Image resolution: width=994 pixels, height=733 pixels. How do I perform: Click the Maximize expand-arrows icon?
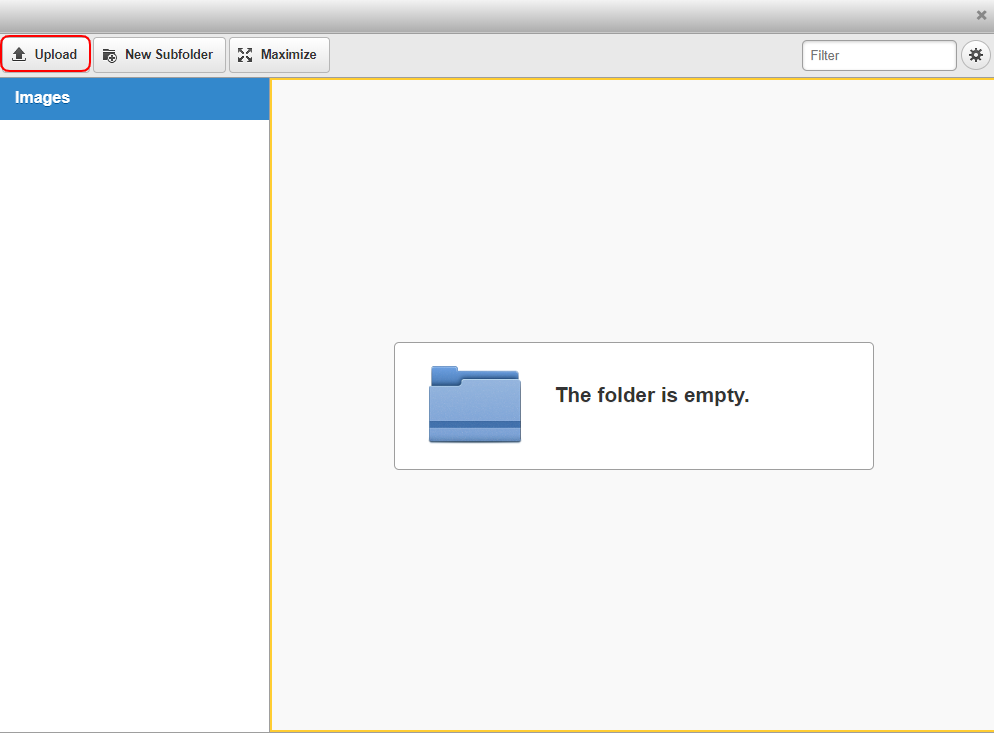[x=245, y=55]
